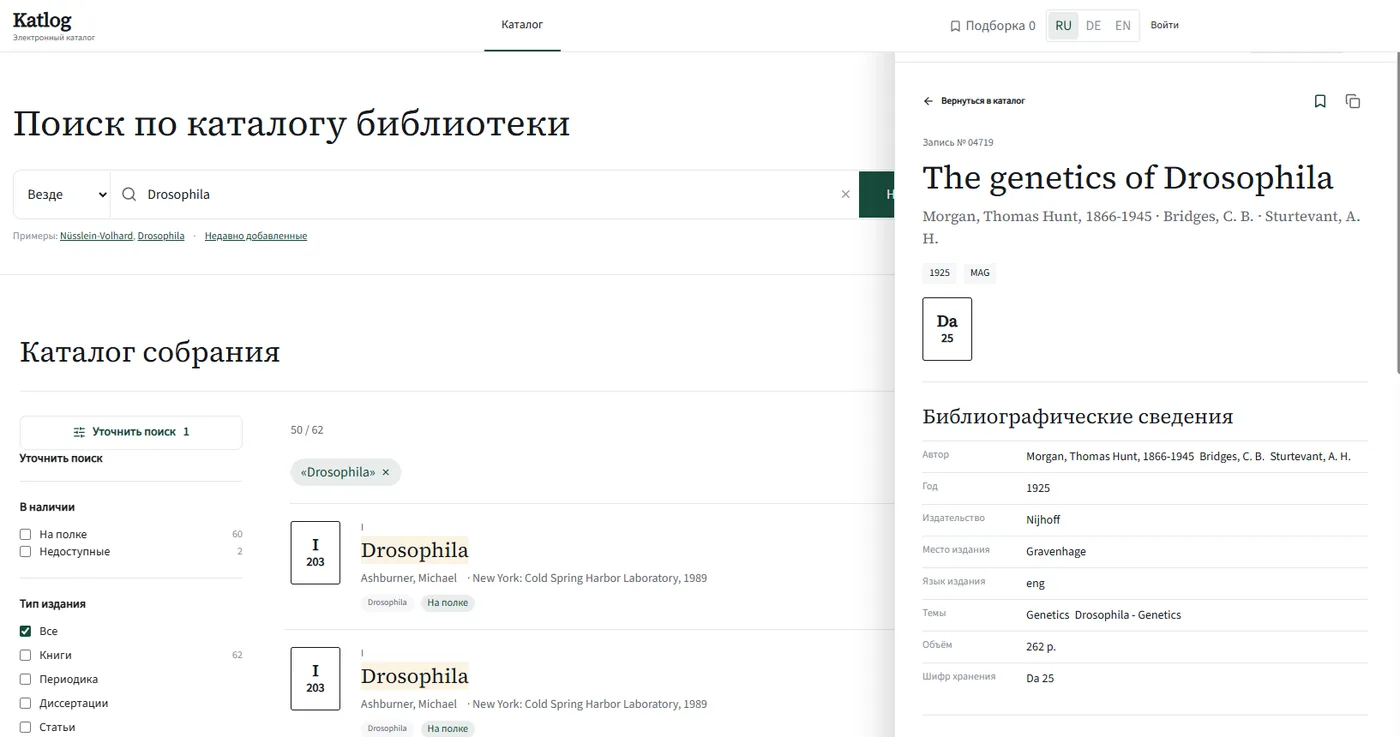
Task: Toggle the На полке checkbox
Action: pos(26,535)
